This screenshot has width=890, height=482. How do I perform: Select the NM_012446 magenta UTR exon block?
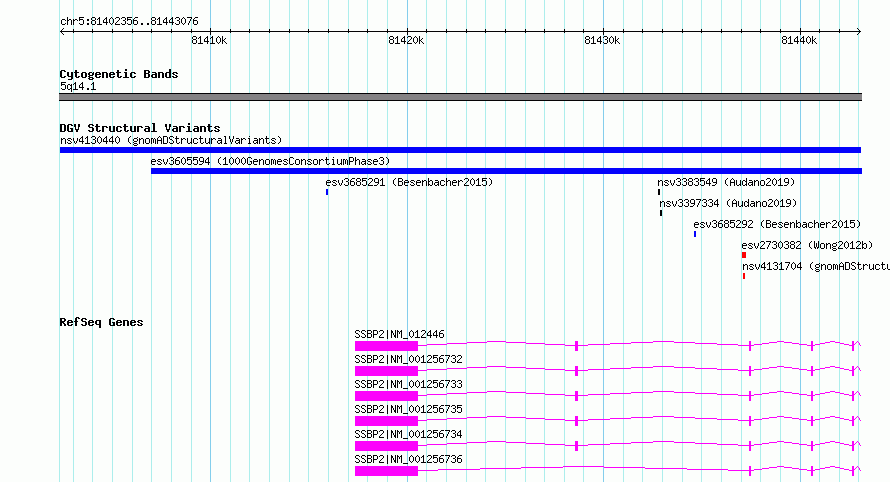[387, 346]
